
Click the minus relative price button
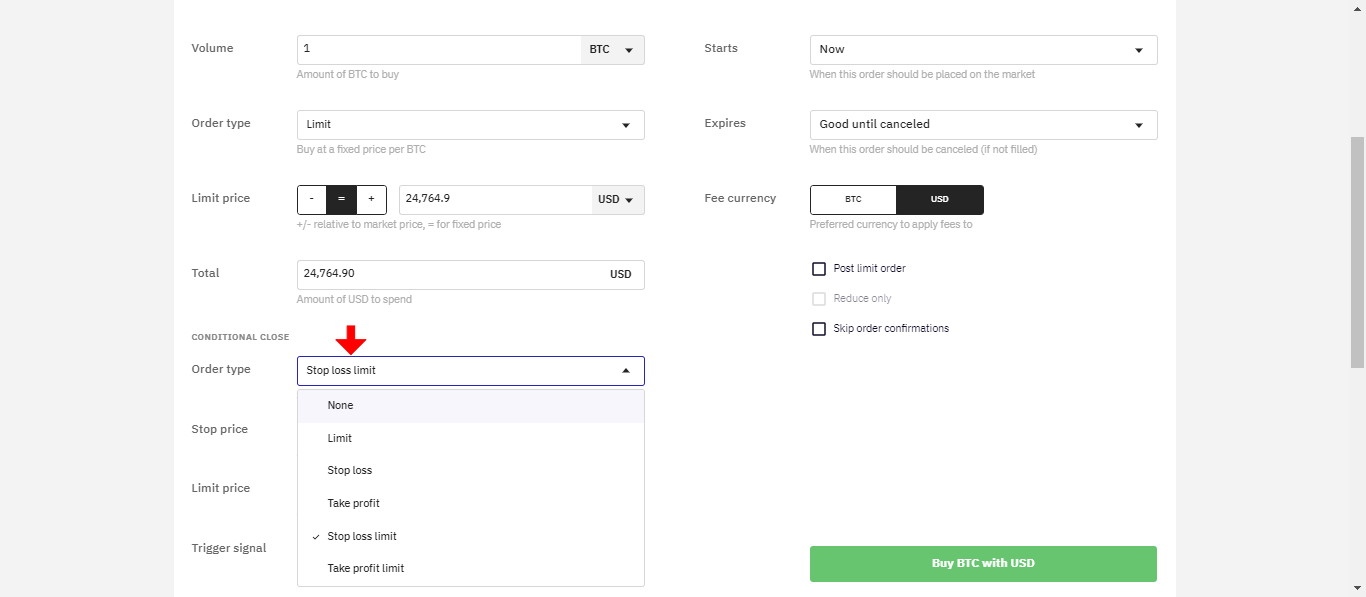[x=312, y=200]
